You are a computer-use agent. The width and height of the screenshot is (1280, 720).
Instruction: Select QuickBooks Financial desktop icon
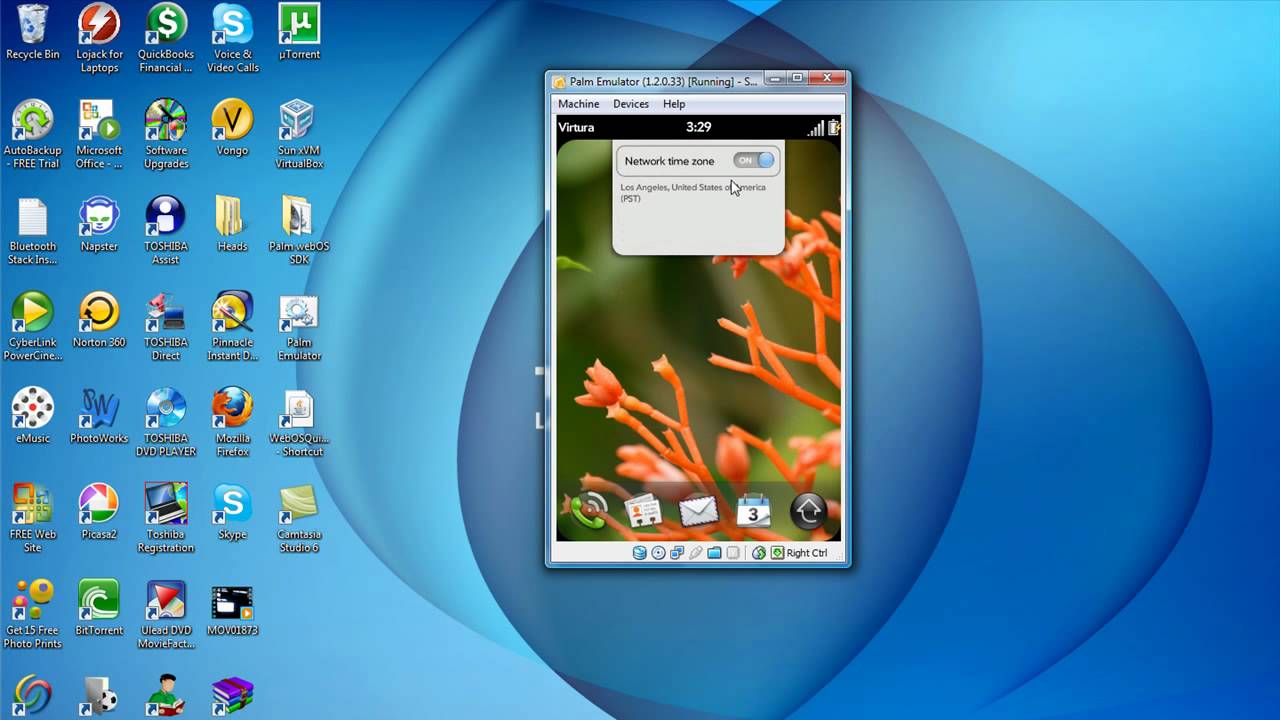pyautogui.click(x=166, y=39)
